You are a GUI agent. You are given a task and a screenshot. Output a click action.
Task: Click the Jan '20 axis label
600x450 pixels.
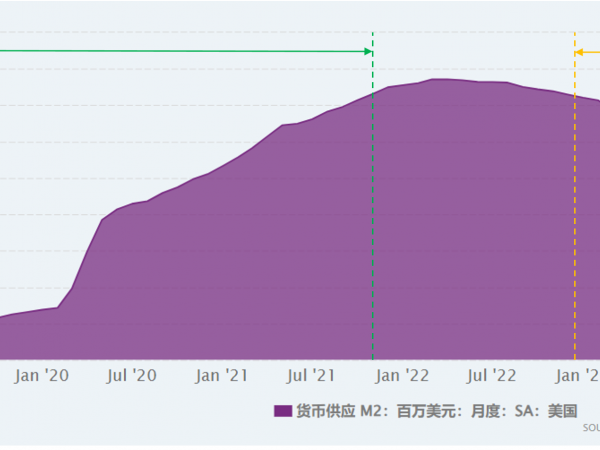tap(42, 376)
